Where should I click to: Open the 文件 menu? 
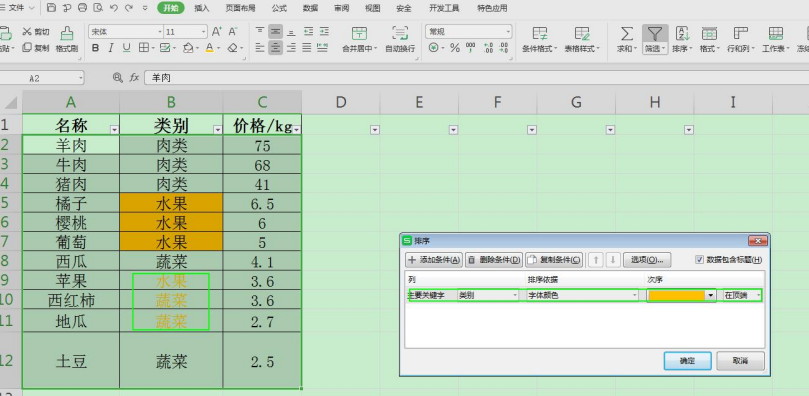[x=18, y=8]
